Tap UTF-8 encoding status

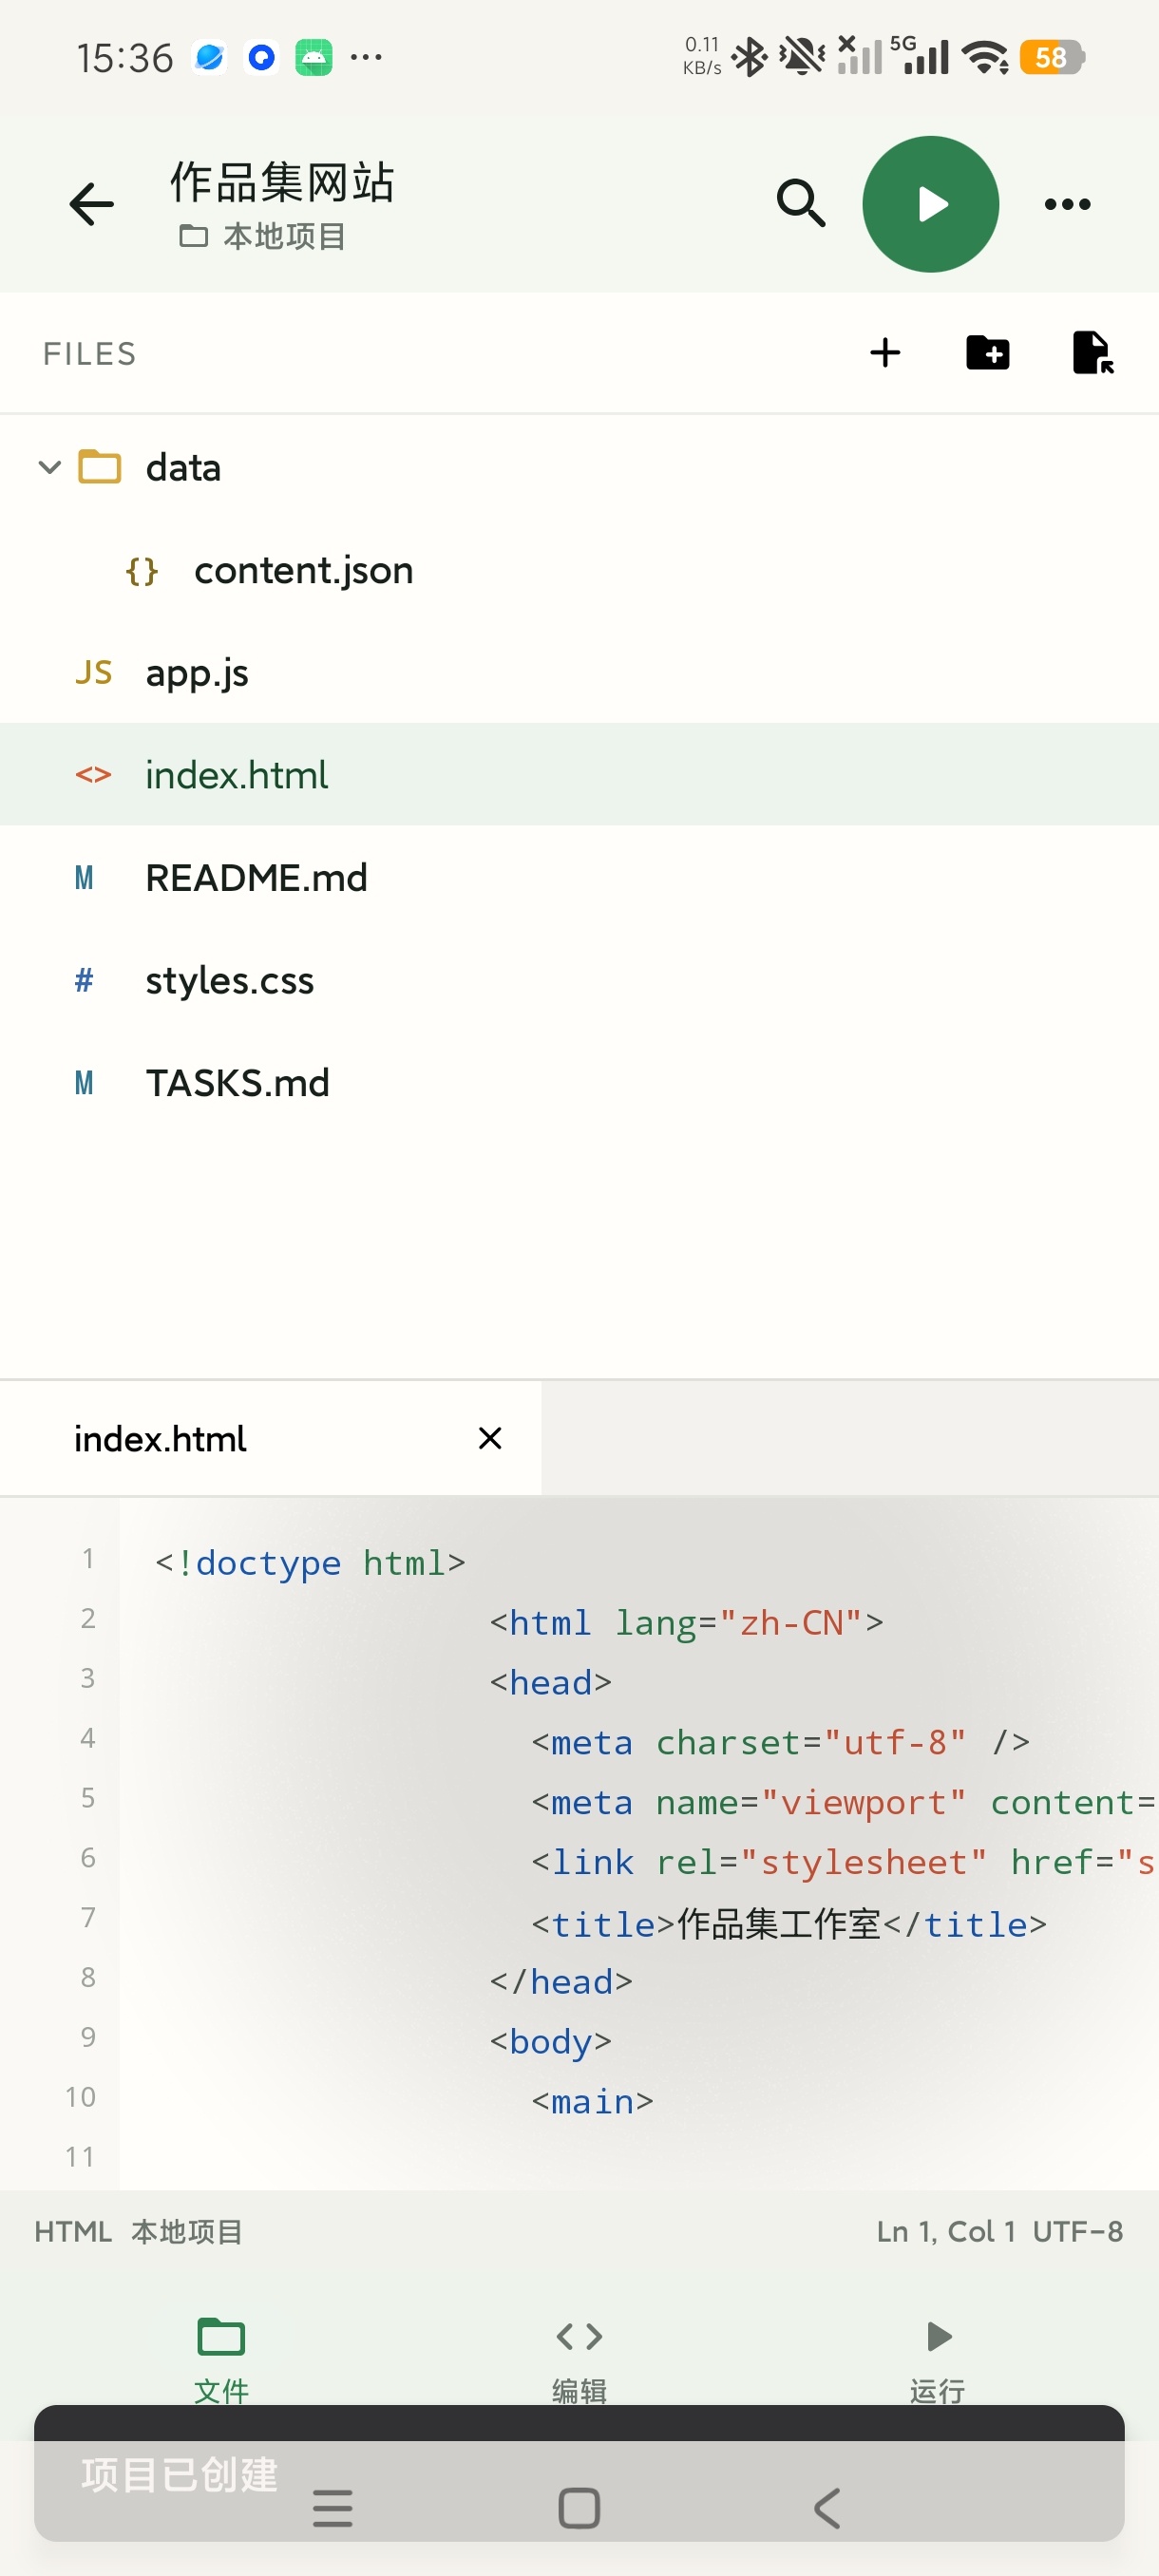click(1078, 2232)
